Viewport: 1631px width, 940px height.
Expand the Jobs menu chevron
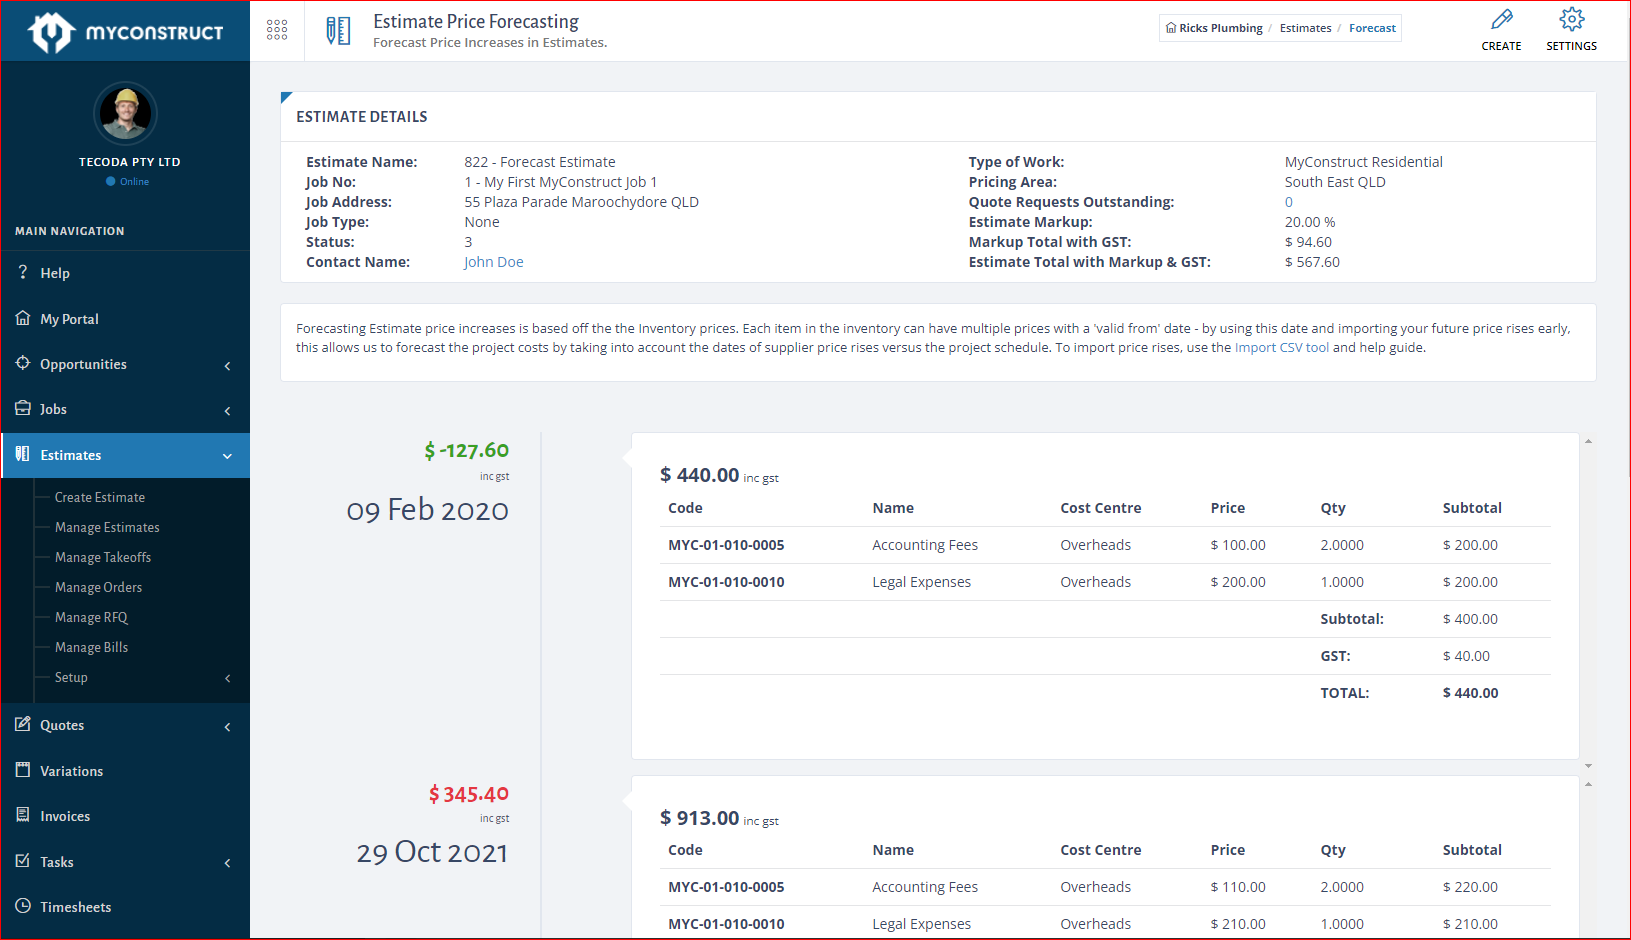point(227,410)
